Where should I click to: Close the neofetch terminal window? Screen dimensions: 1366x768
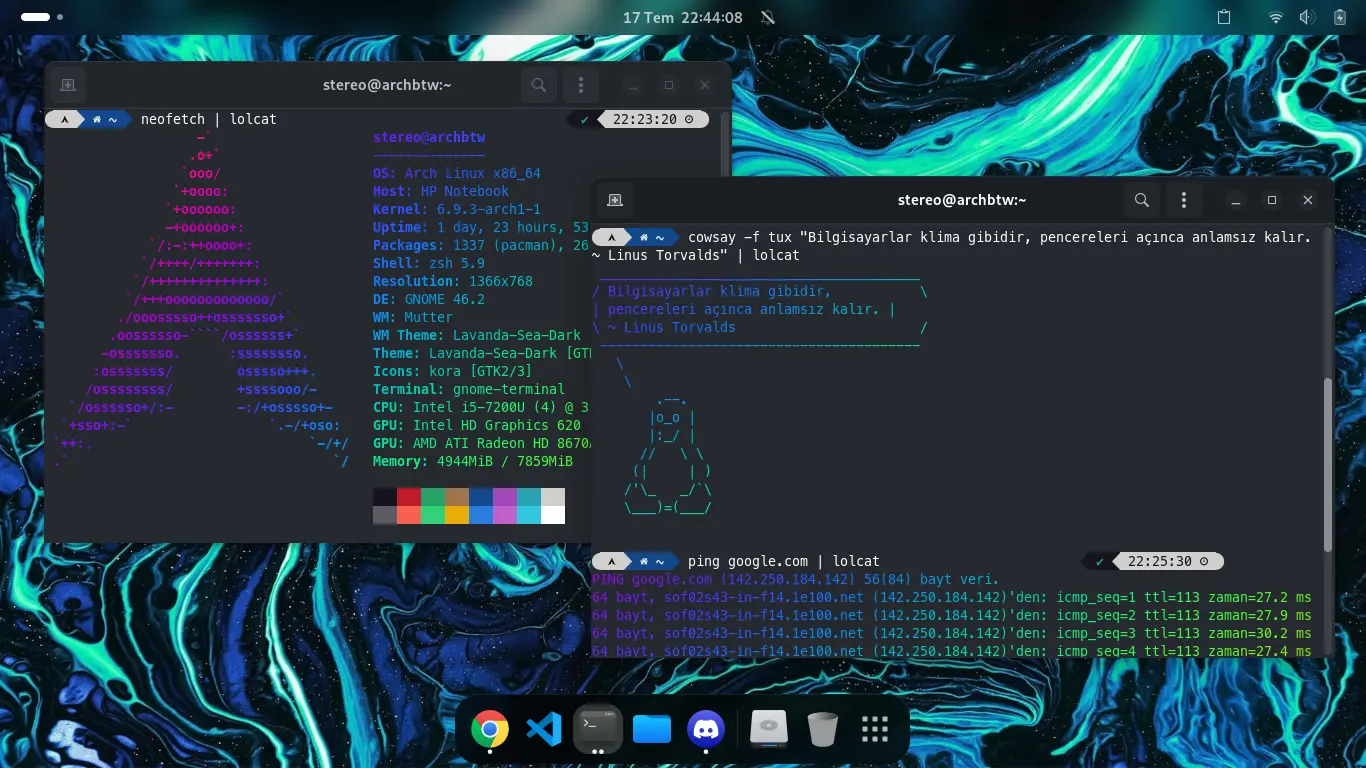(x=705, y=85)
